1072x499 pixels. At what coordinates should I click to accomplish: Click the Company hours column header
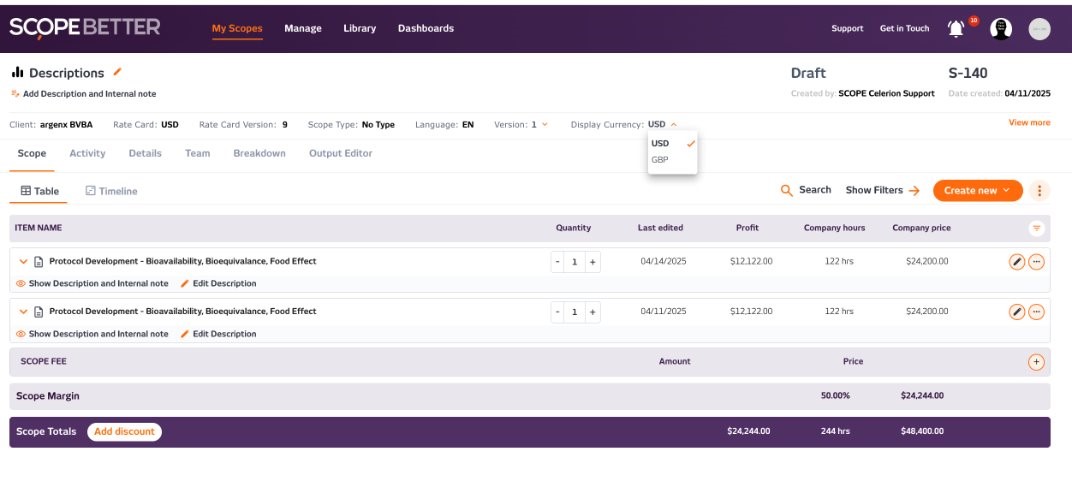(x=834, y=228)
